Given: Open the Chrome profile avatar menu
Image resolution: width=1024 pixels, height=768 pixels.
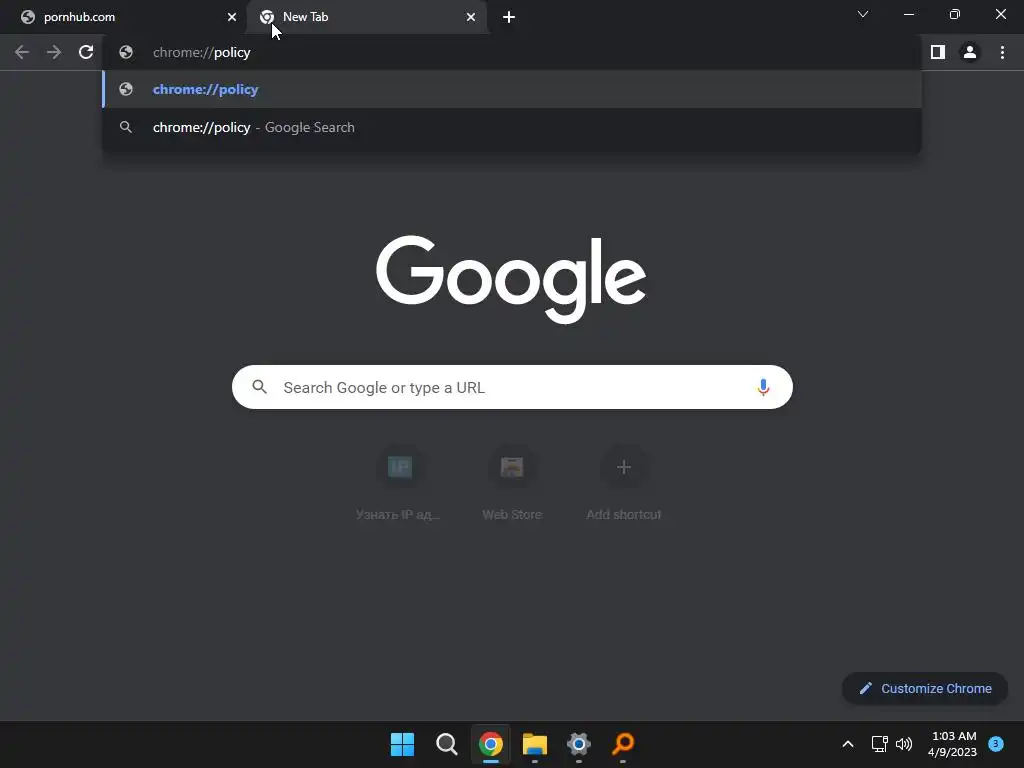Looking at the screenshot, I should [x=970, y=52].
